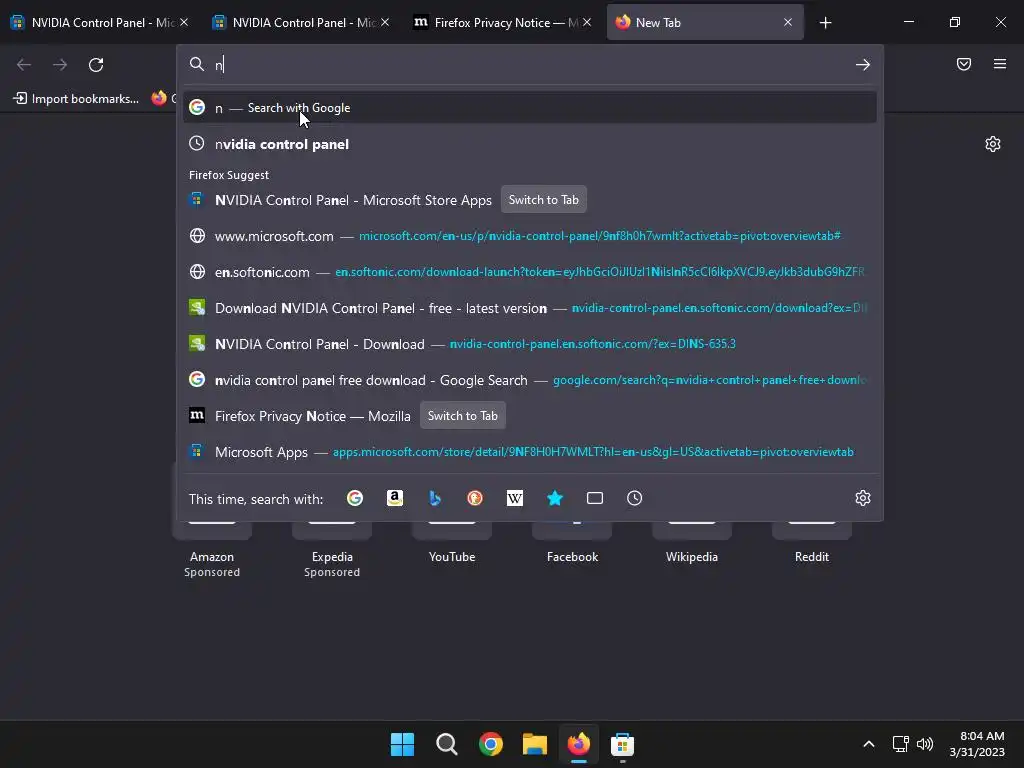The image size is (1024, 768).
Task: Click Switch to Tab for NVIDIA Store Apps
Action: tap(543, 200)
